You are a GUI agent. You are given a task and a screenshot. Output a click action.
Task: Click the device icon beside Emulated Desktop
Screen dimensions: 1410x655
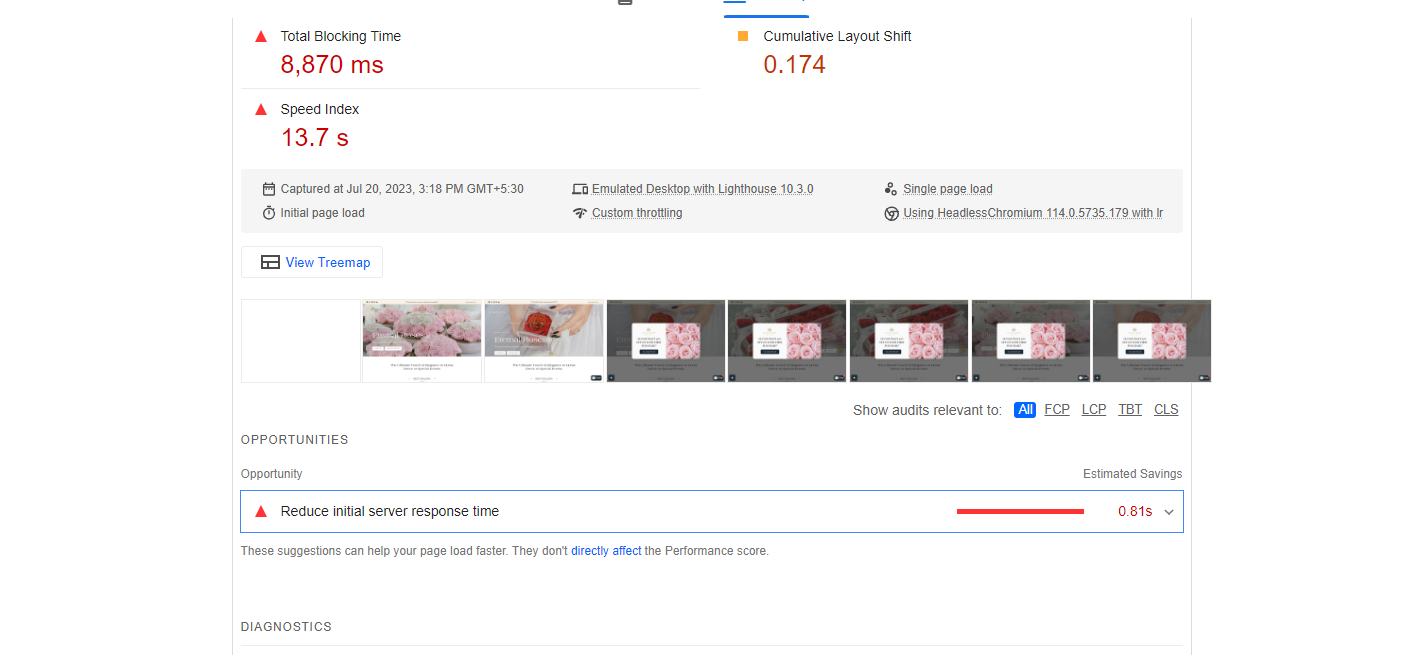[x=580, y=189]
